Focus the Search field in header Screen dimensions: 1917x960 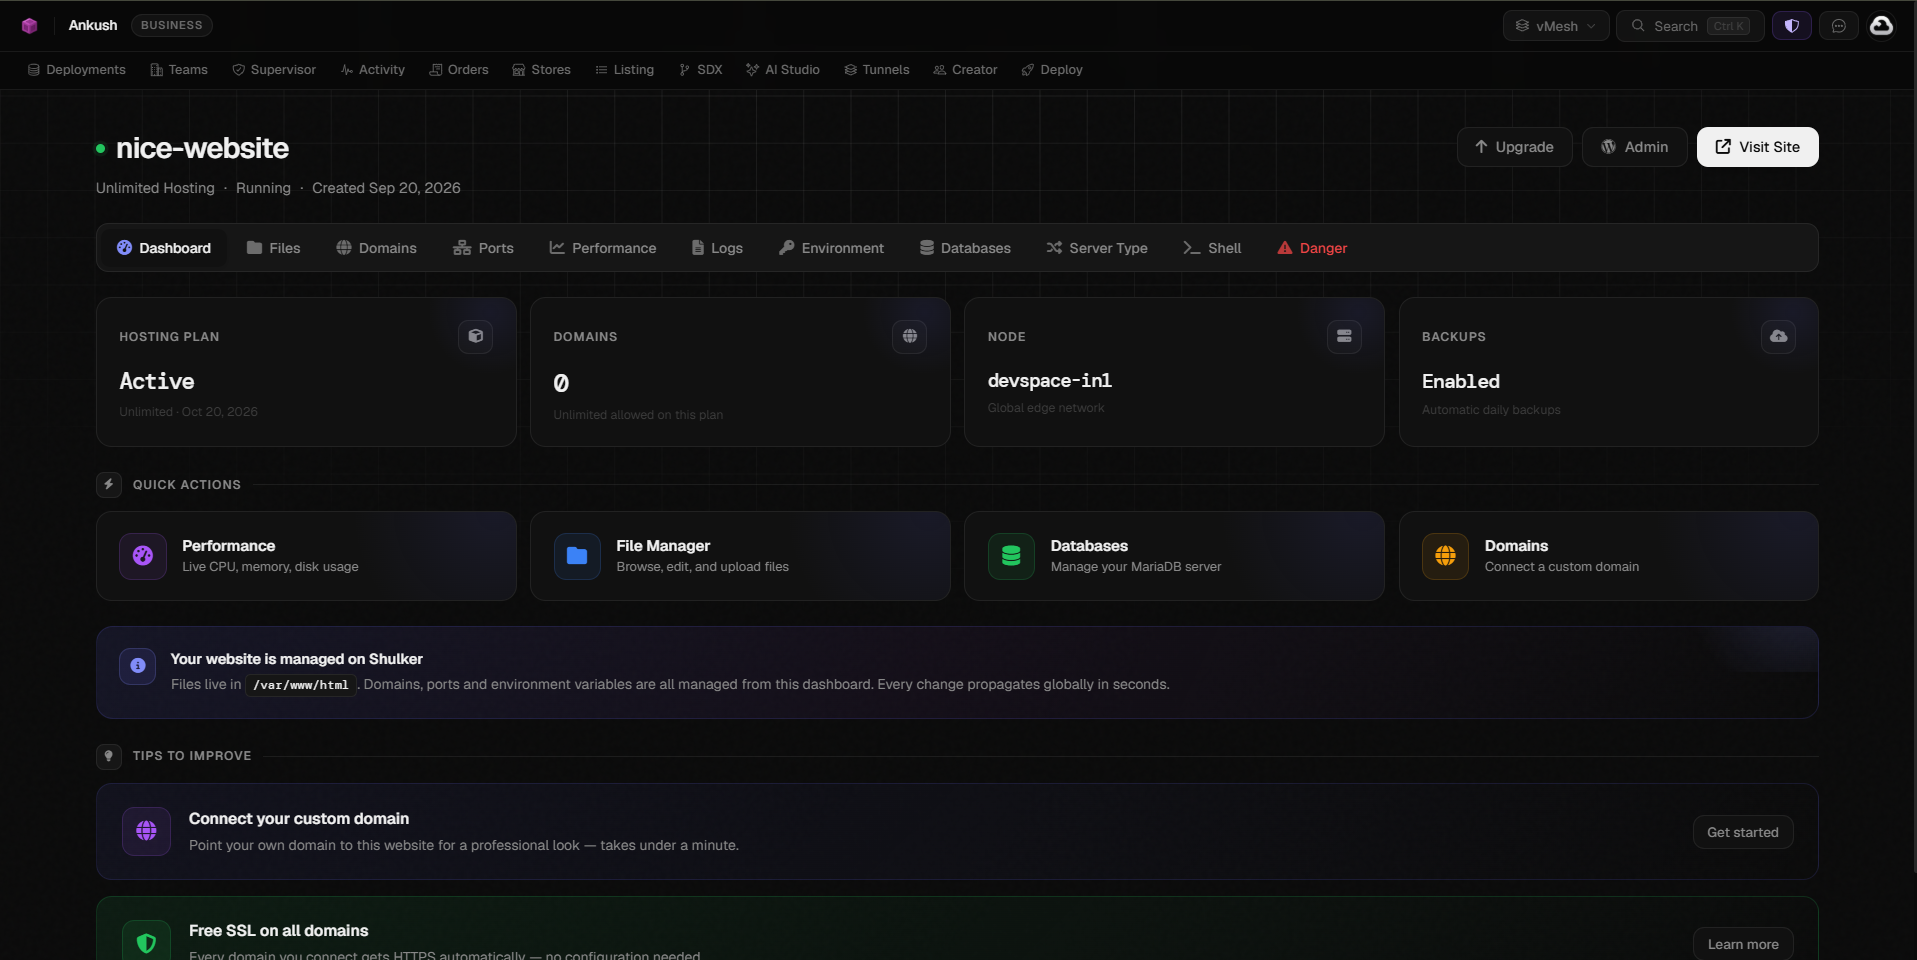point(1690,26)
